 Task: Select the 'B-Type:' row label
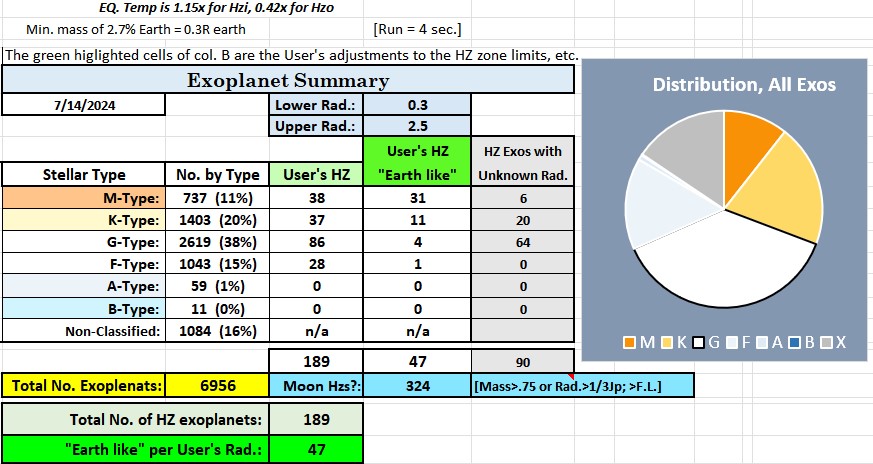[x=84, y=309]
